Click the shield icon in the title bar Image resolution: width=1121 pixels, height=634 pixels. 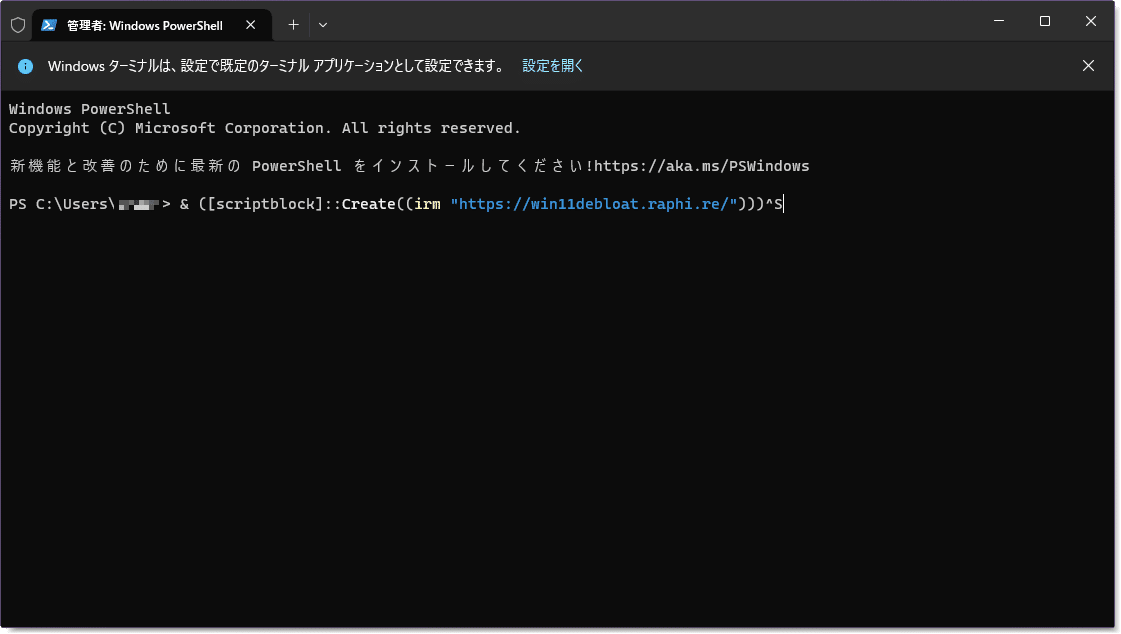pos(18,25)
